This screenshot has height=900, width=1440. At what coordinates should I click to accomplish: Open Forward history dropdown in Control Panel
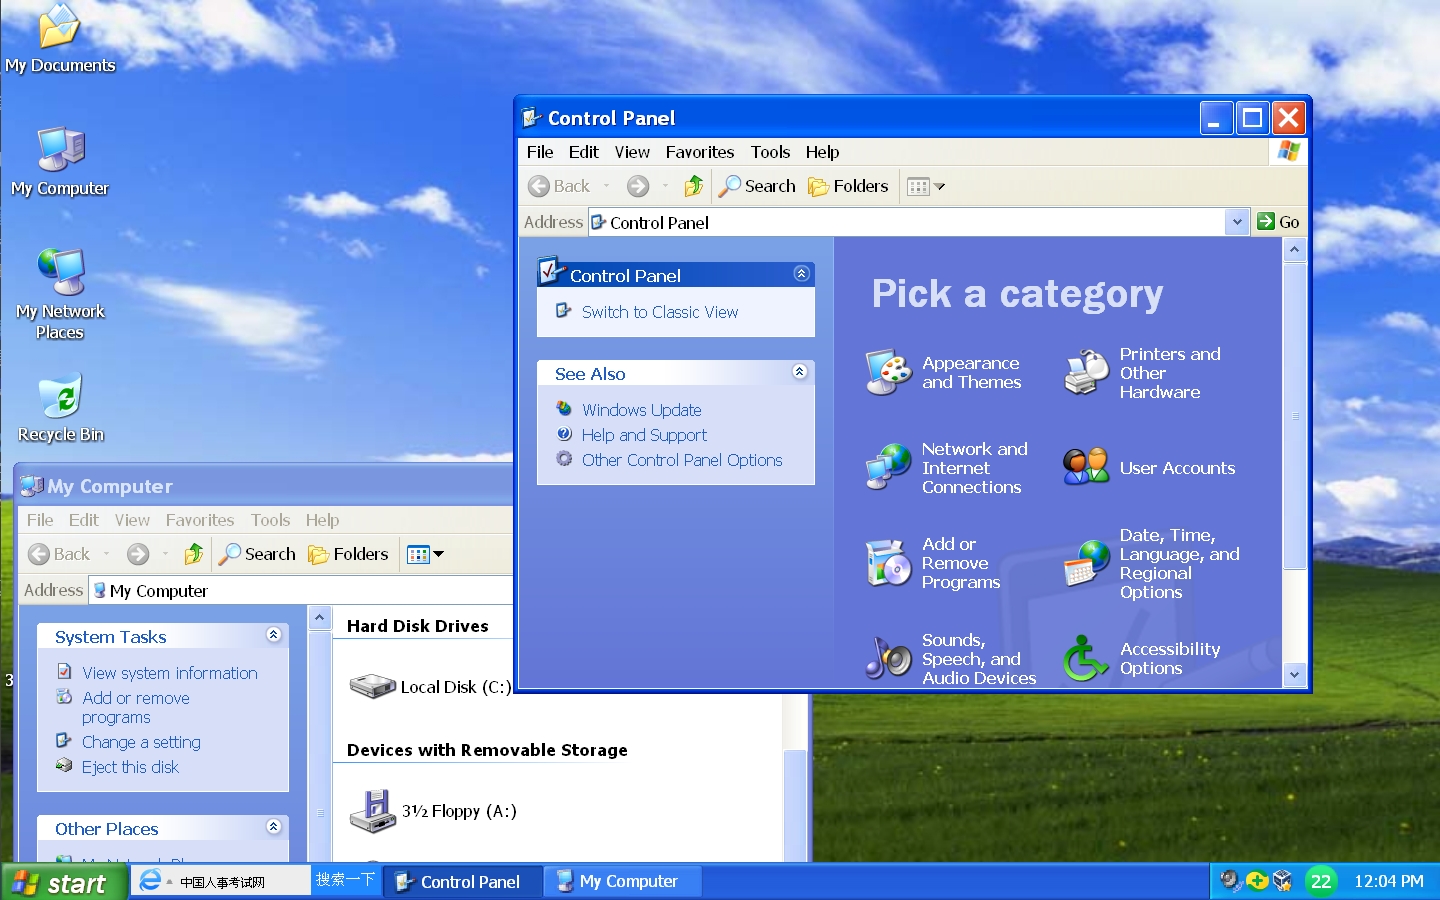pyautogui.click(x=665, y=186)
